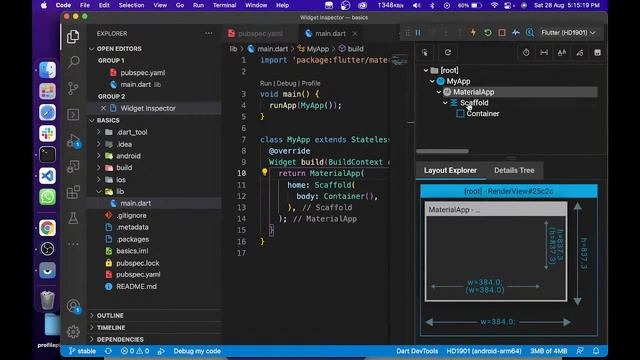
Task: Click the widget tree horizontal scrollbar
Action: click(x=442, y=151)
